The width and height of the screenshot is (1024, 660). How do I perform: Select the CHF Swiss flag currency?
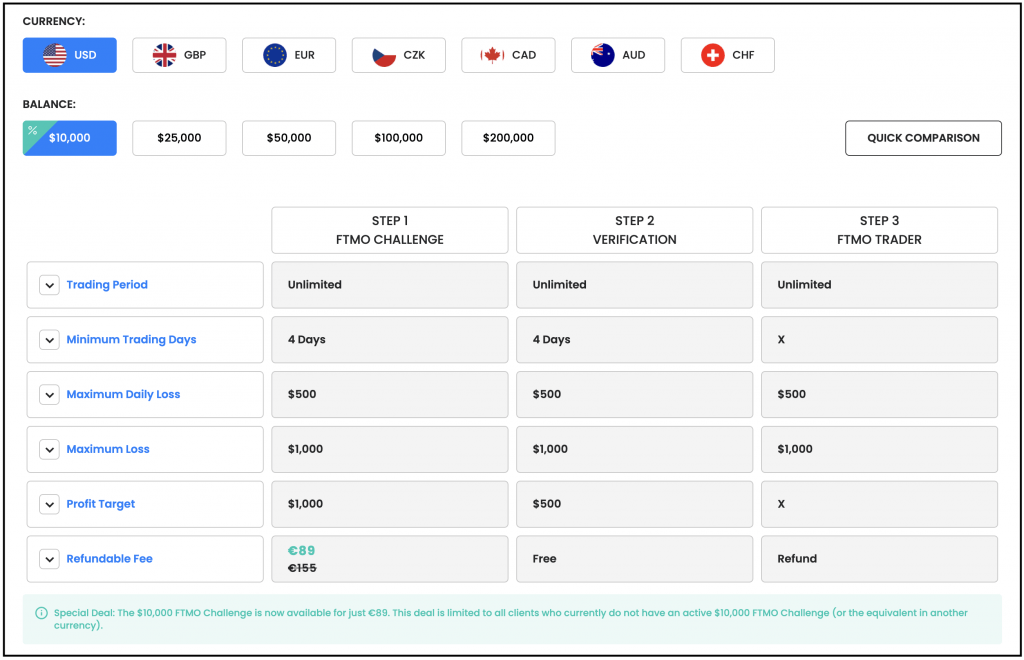[727, 55]
